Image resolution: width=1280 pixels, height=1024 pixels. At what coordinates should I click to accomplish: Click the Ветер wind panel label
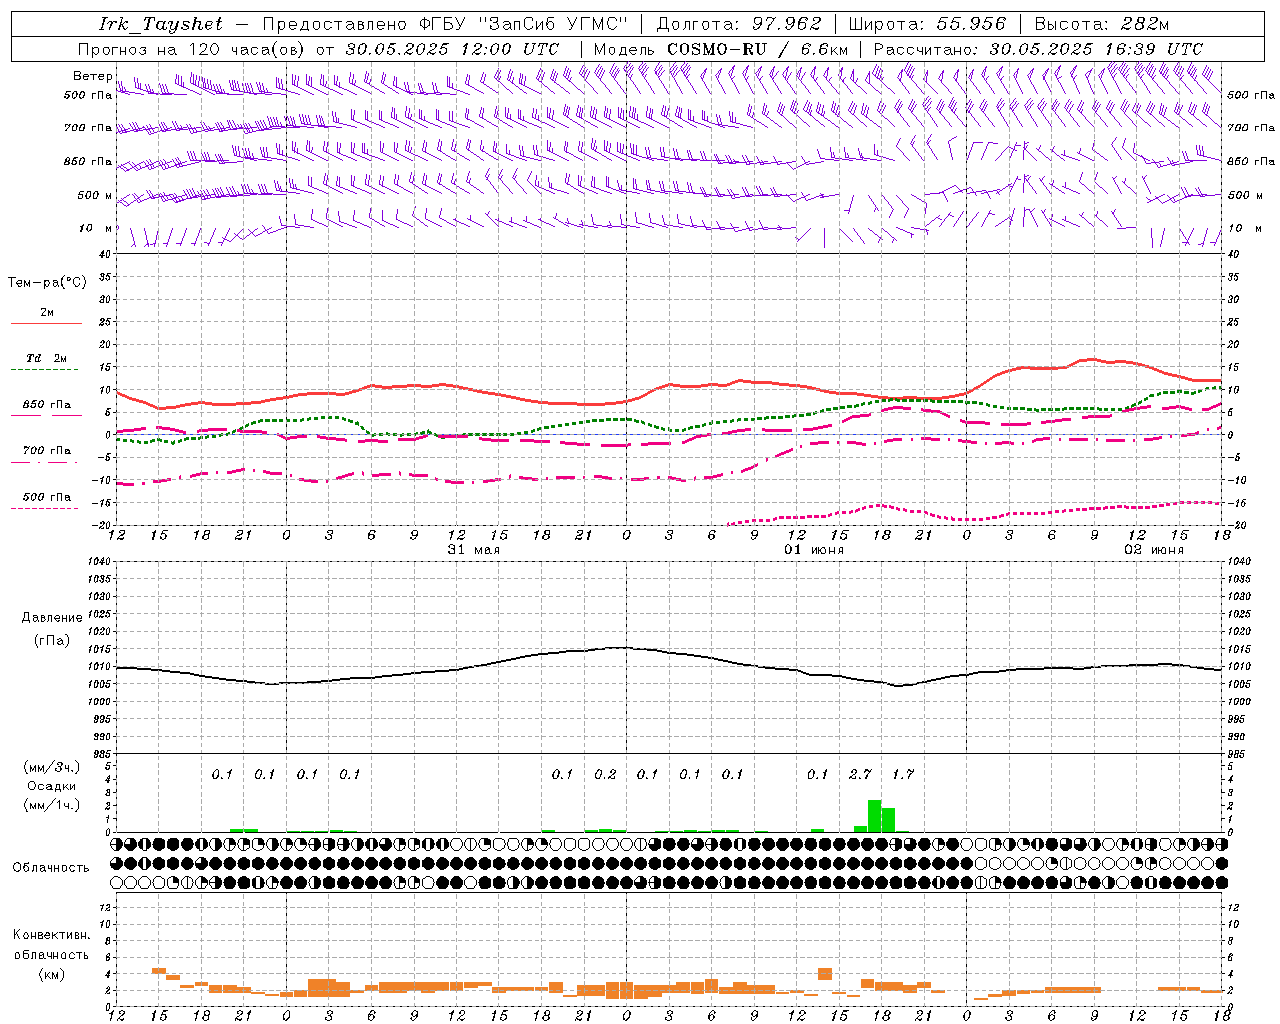tap(92, 76)
